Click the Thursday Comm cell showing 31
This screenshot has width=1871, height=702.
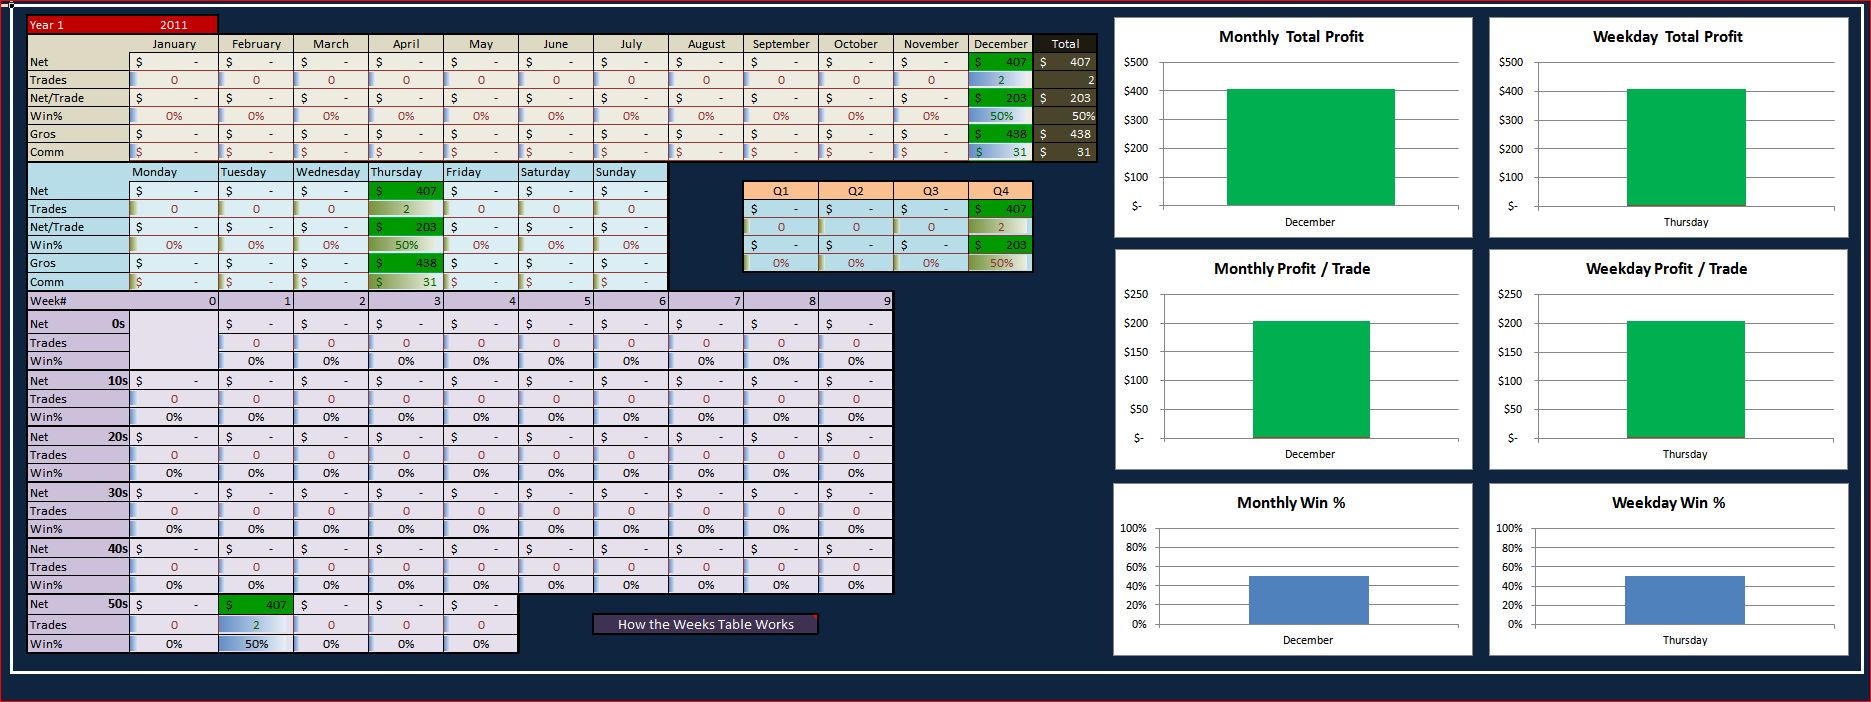[406, 282]
